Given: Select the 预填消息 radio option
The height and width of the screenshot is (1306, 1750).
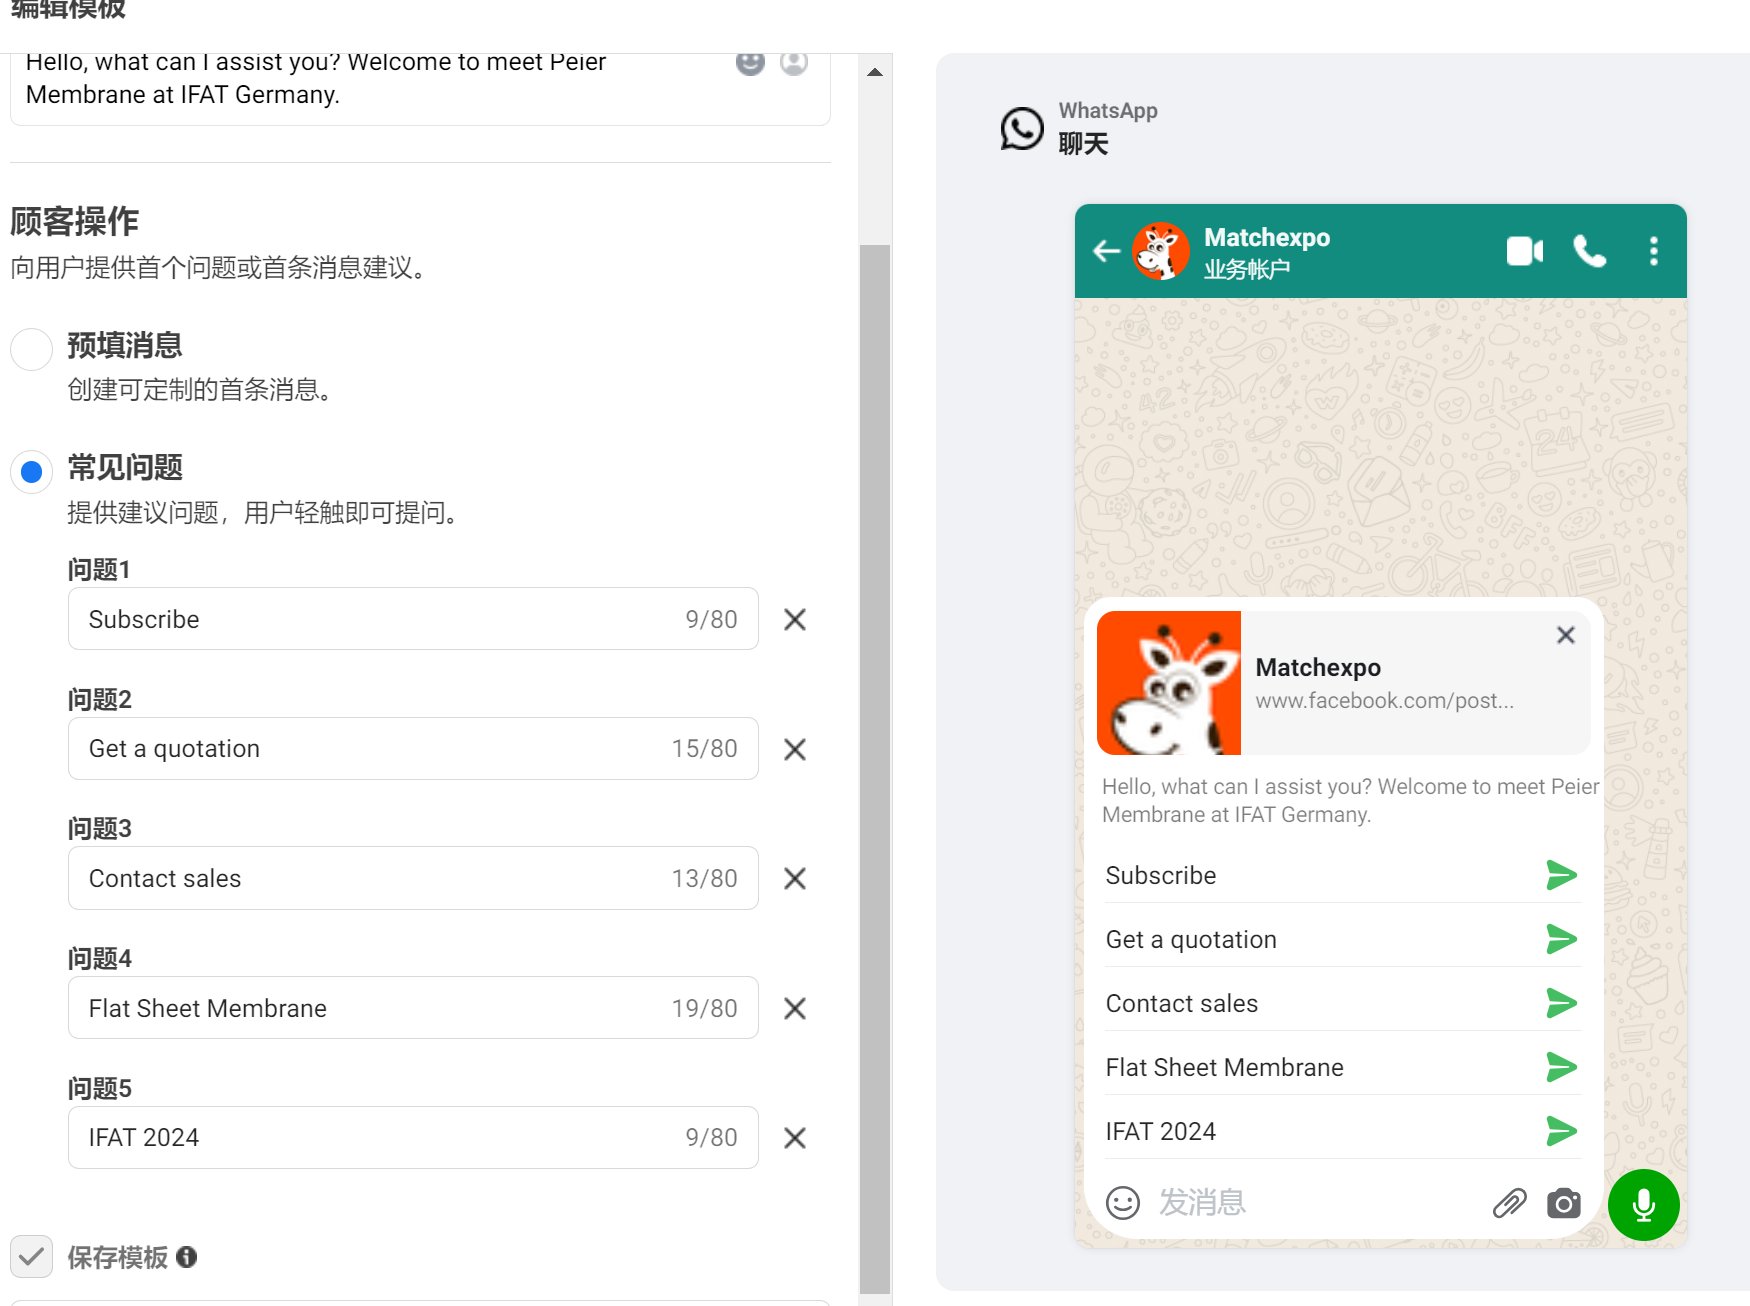Looking at the screenshot, I should (31, 349).
